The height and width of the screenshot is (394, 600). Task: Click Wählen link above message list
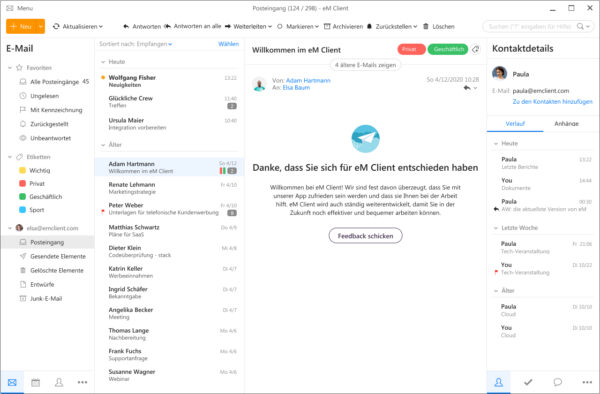coord(228,44)
